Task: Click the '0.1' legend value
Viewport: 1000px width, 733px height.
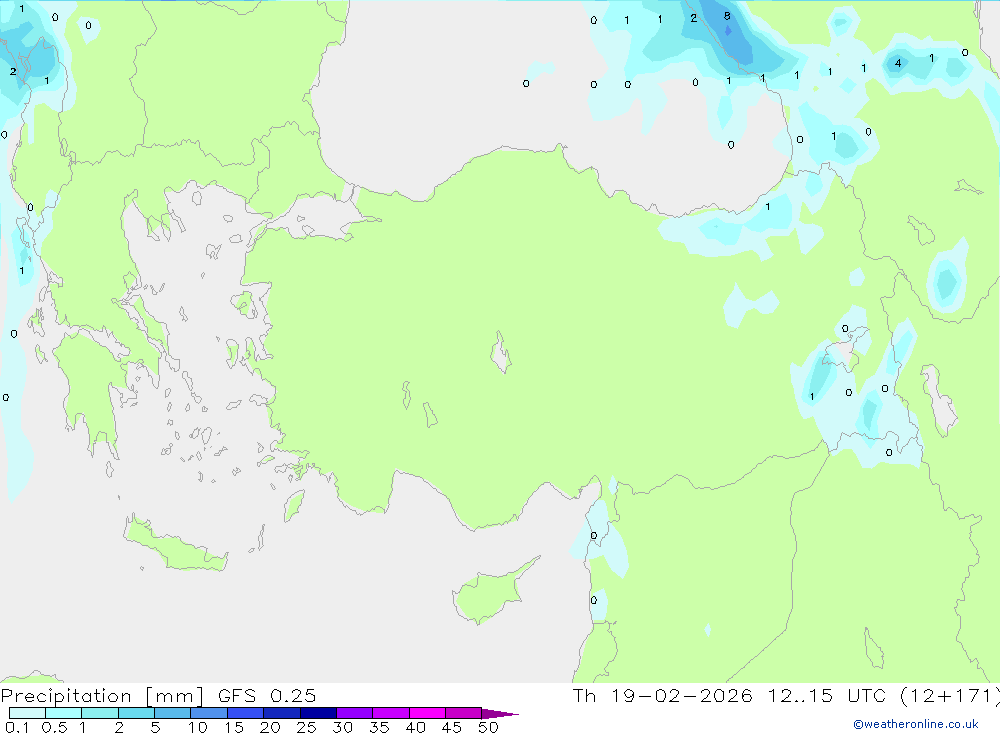Action: click(x=17, y=727)
